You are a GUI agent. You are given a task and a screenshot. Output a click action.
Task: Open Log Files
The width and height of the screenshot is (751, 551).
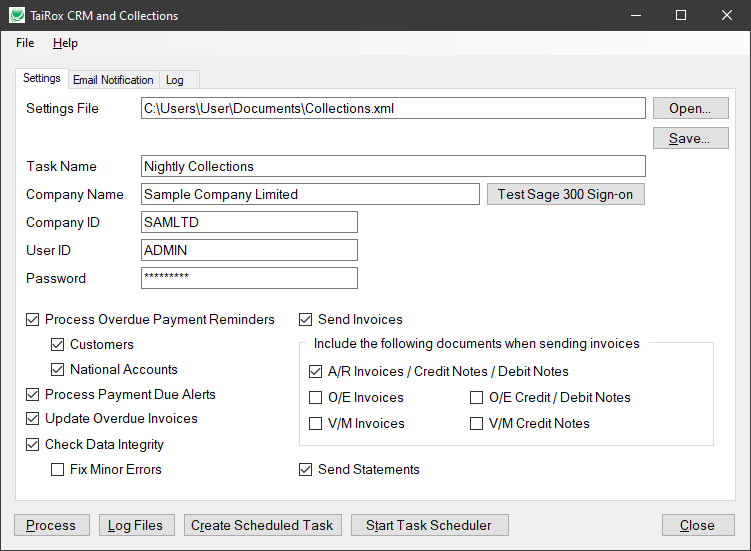click(137, 525)
